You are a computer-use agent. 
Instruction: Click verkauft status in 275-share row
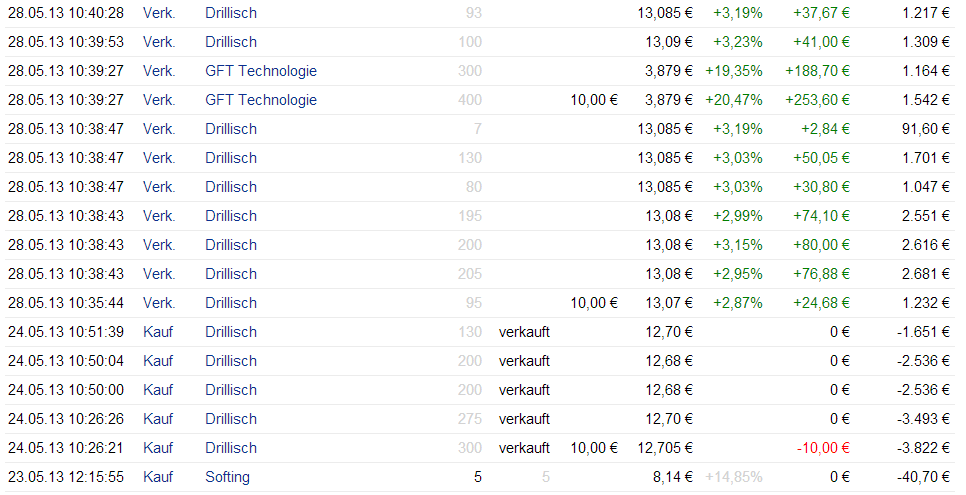[524, 419]
